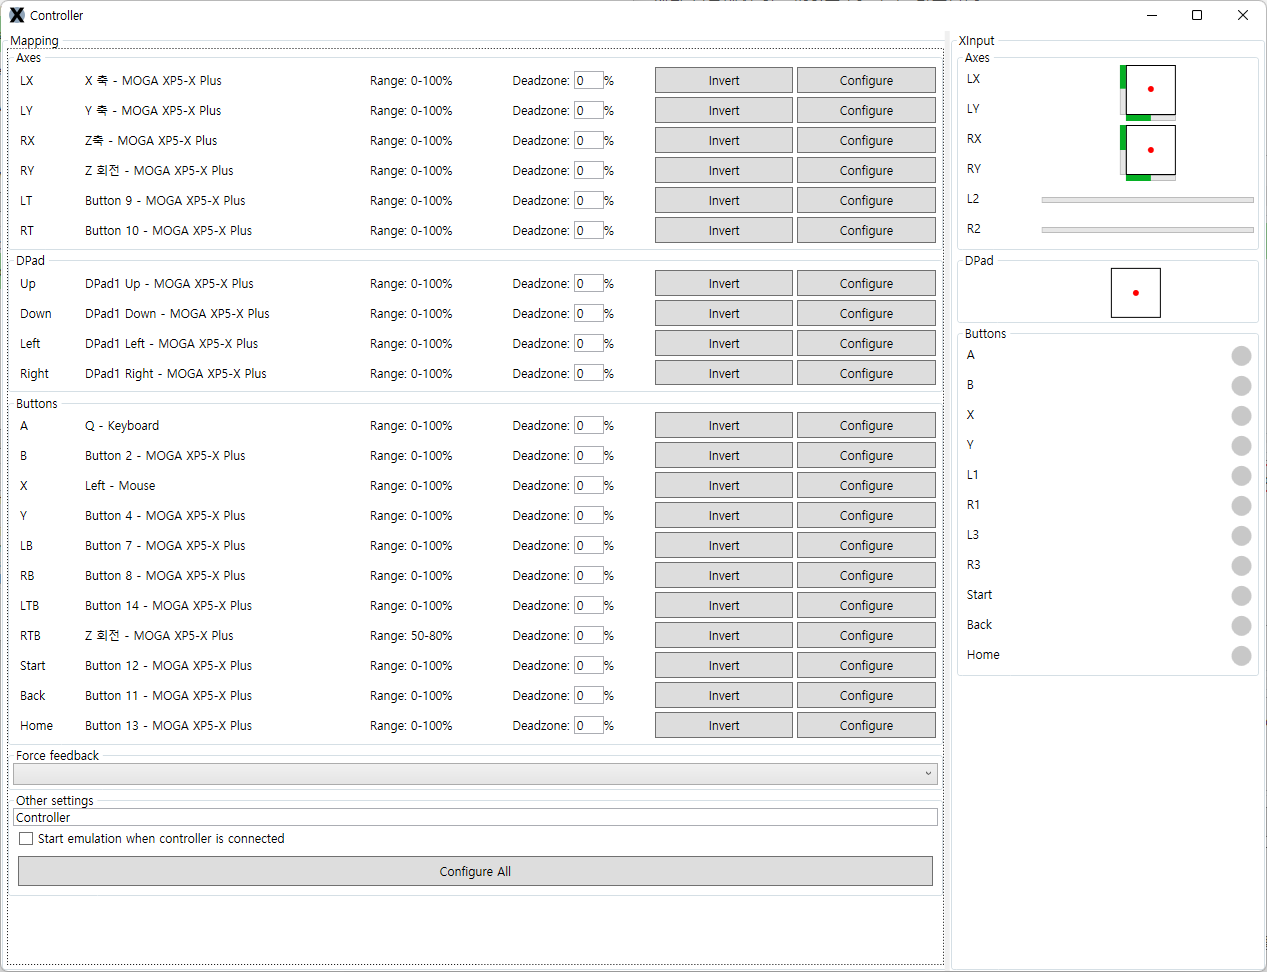Click 'Button 9 - MOGA XP5-X Plus' text
The height and width of the screenshot is (972, 1267).
click(x=165, y=201)
